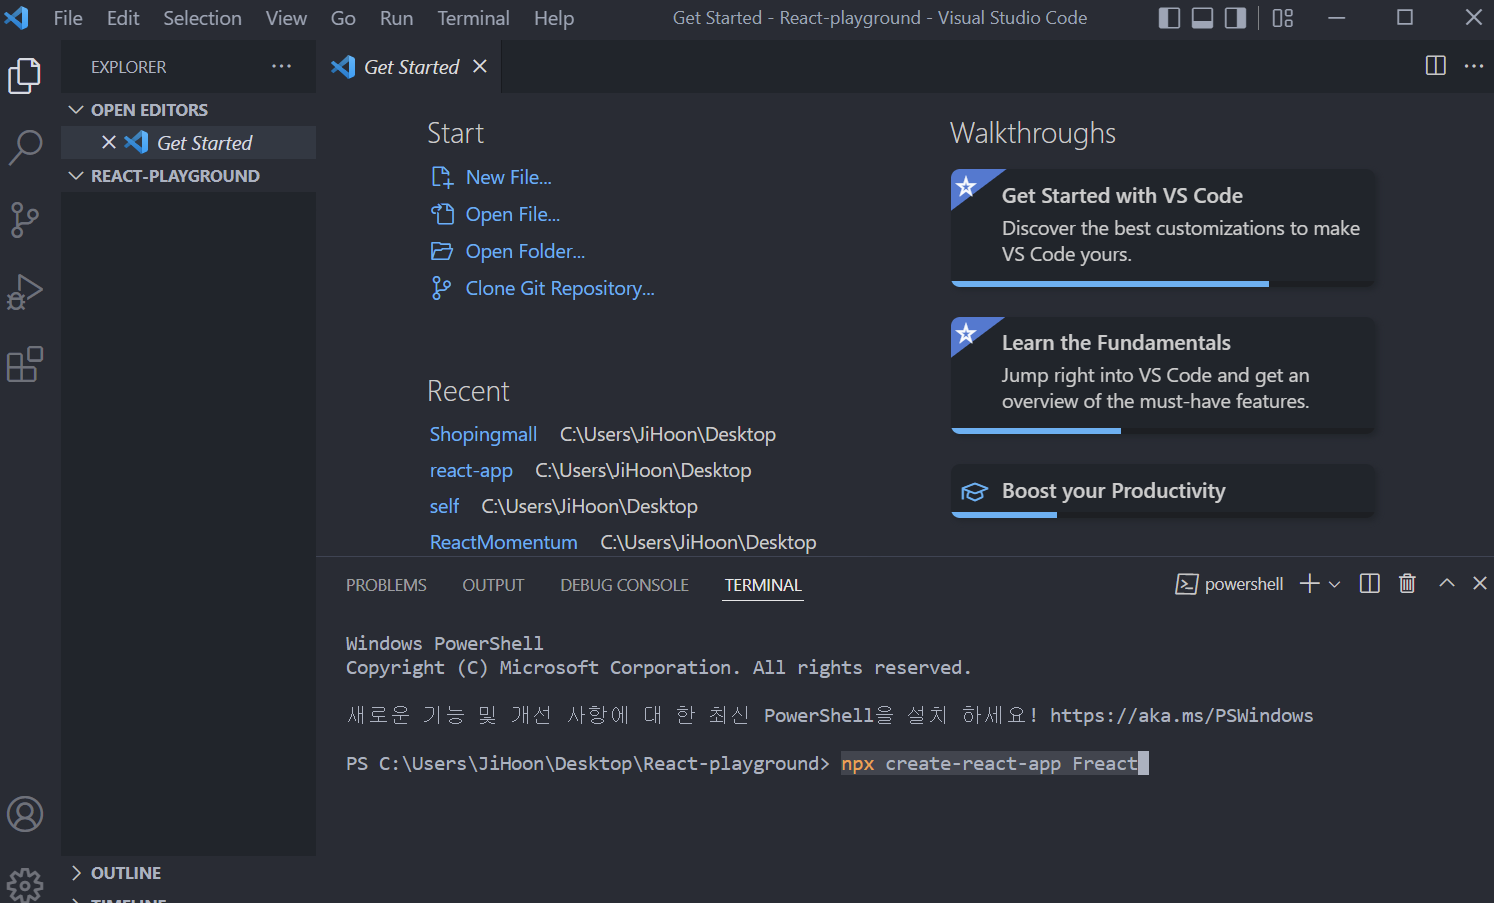The width and height of the screenshot is (1494, 903).
Task: Open the Source Control view
Action: (24, 220)
